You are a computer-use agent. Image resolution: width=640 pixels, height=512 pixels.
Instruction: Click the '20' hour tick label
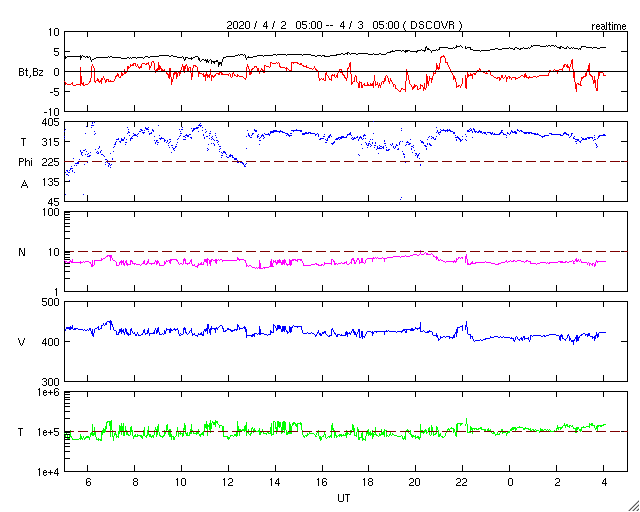(415, 483)
